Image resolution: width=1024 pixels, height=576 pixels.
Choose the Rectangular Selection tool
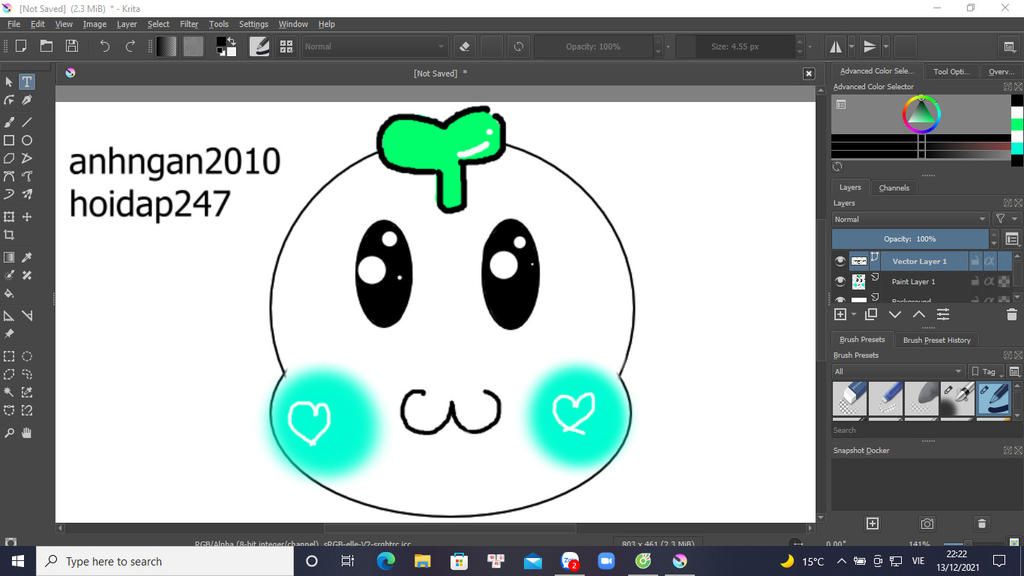[x=9, y=357]
